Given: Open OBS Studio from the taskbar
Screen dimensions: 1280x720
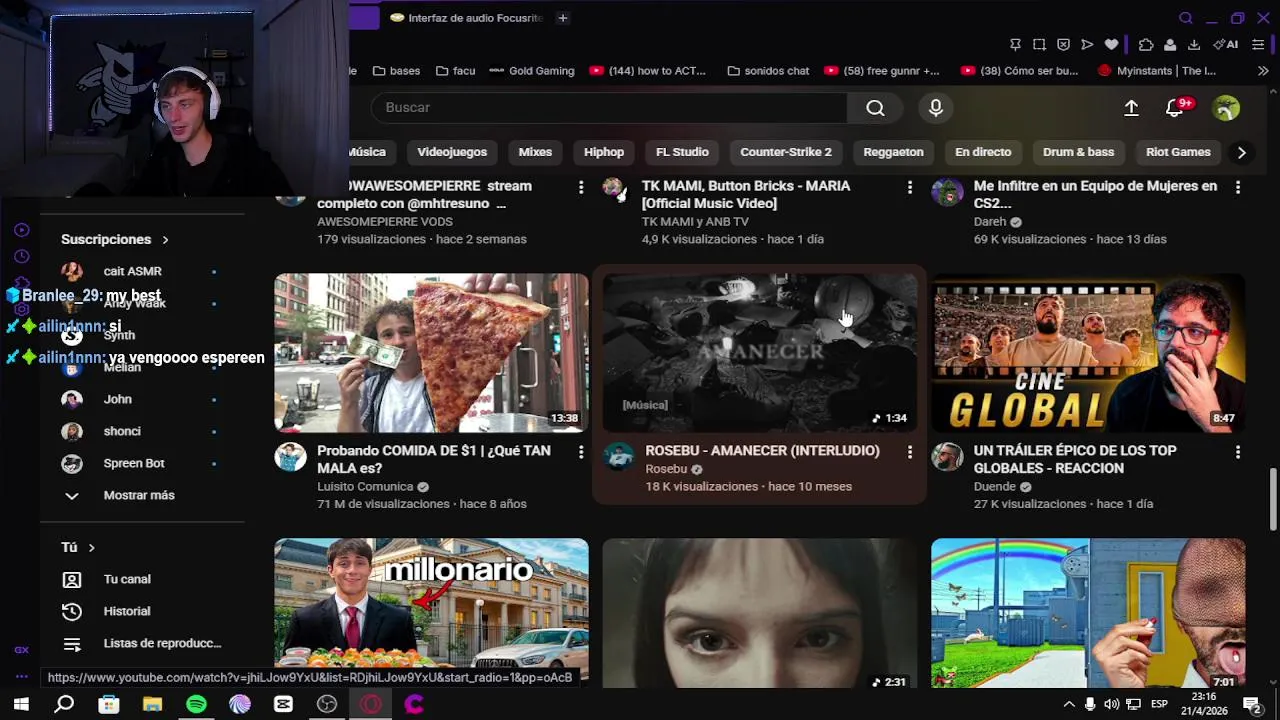Looking at the screenshot, I should [x=327, y=704].
